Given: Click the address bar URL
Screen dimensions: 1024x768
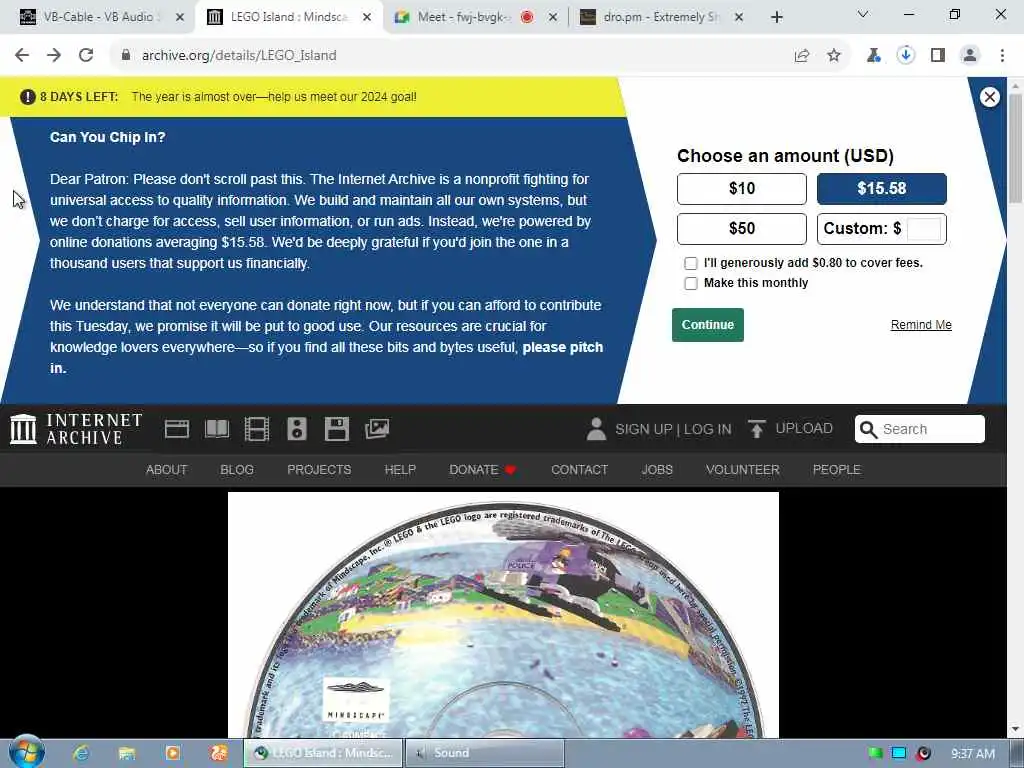Looking at the screenshot, I should 239,56.
